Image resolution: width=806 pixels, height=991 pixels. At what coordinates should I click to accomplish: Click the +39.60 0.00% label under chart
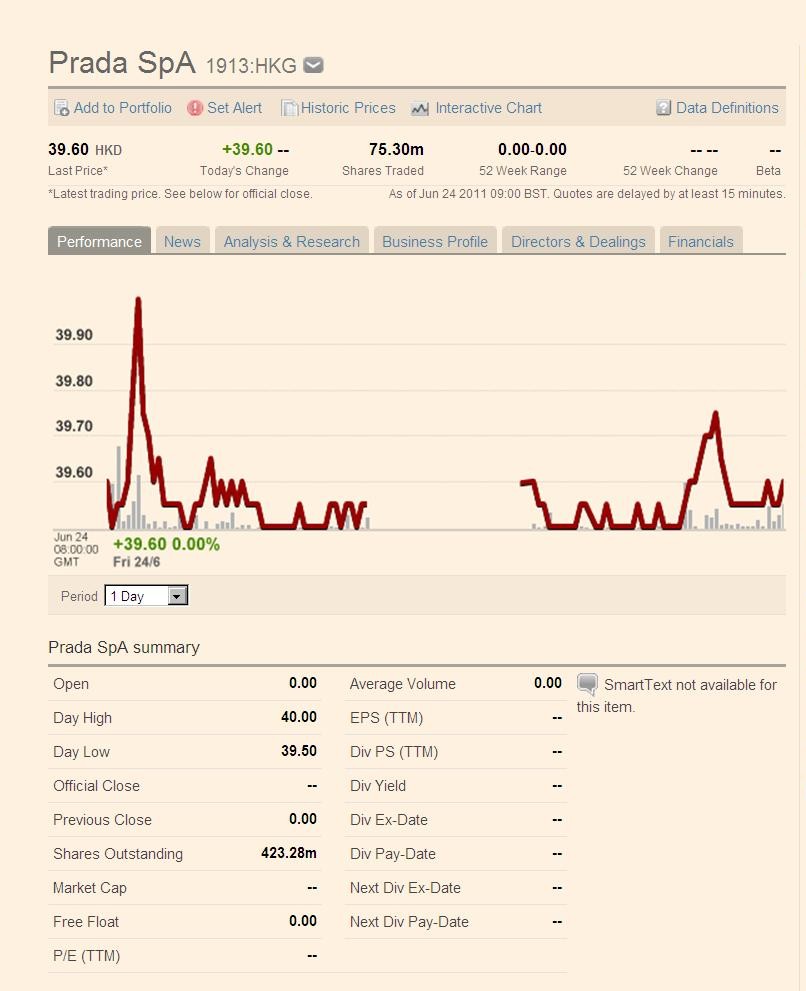coord(166,544)
